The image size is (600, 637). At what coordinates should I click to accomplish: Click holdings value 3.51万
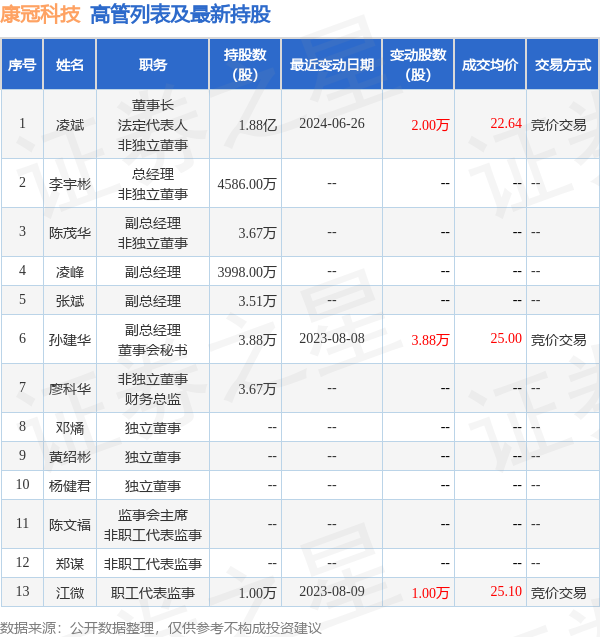tap(258, 301)
